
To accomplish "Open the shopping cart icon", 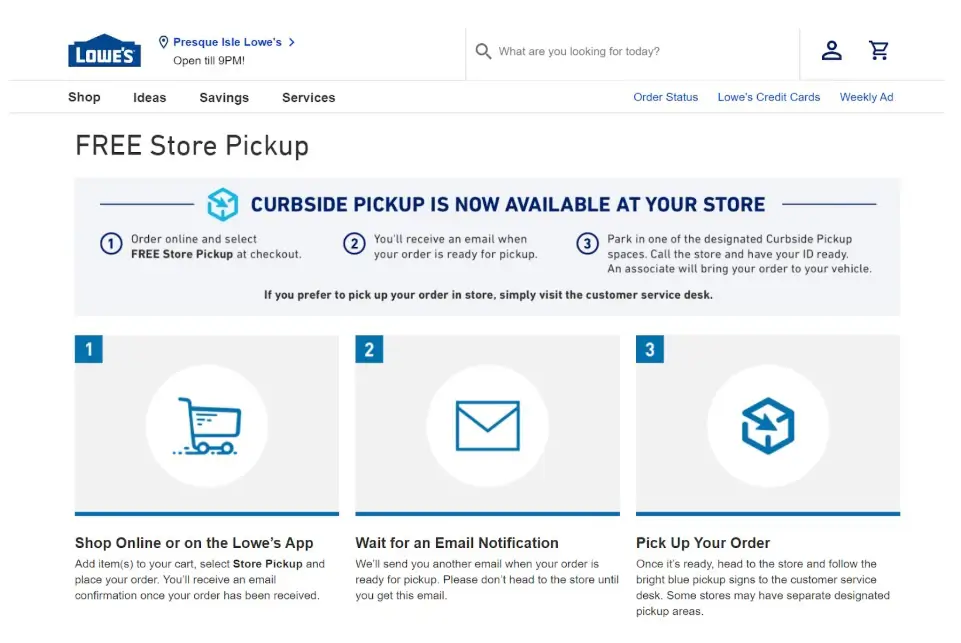I will pyautogui.click(x=879, y=50).
